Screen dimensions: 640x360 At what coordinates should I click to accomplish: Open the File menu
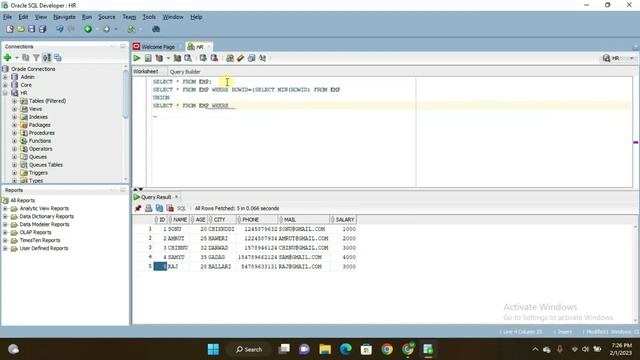click(x=7, y=17)
